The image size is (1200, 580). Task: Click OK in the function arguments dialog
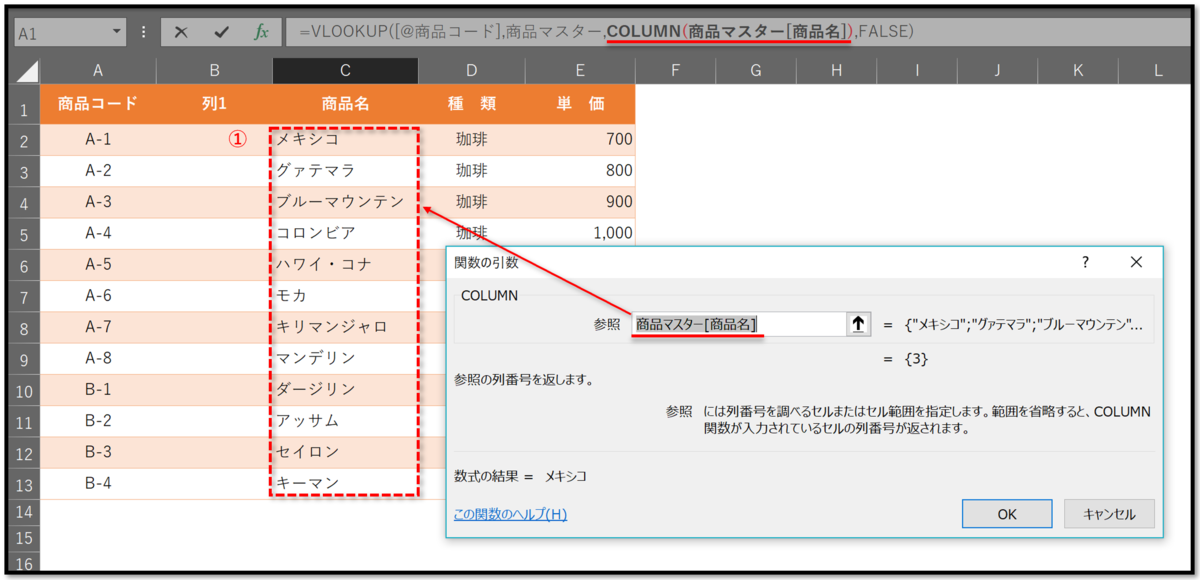click(x=1006, y=513)
